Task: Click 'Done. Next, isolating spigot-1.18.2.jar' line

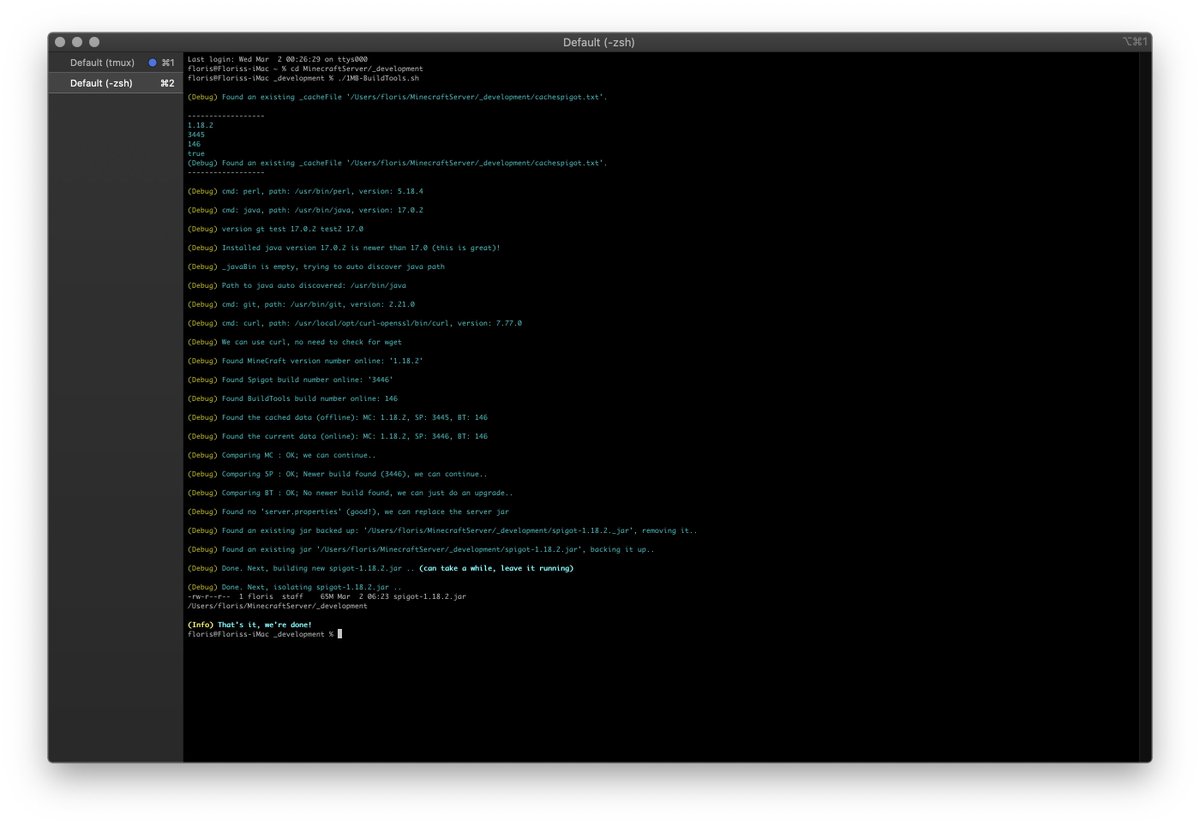Action: [294, 587]
